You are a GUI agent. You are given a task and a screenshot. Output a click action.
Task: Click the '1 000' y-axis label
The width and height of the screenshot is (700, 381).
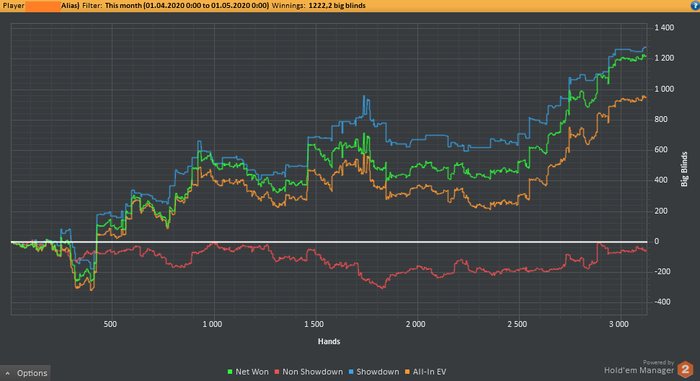(664, 89)
